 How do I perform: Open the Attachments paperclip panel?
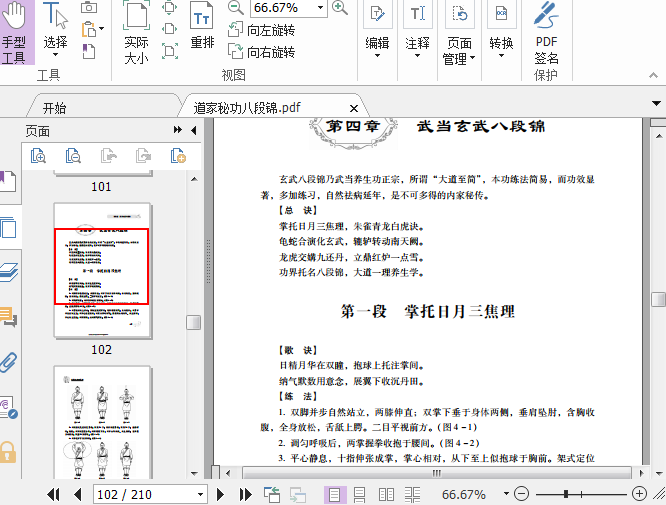click(8, 362)
